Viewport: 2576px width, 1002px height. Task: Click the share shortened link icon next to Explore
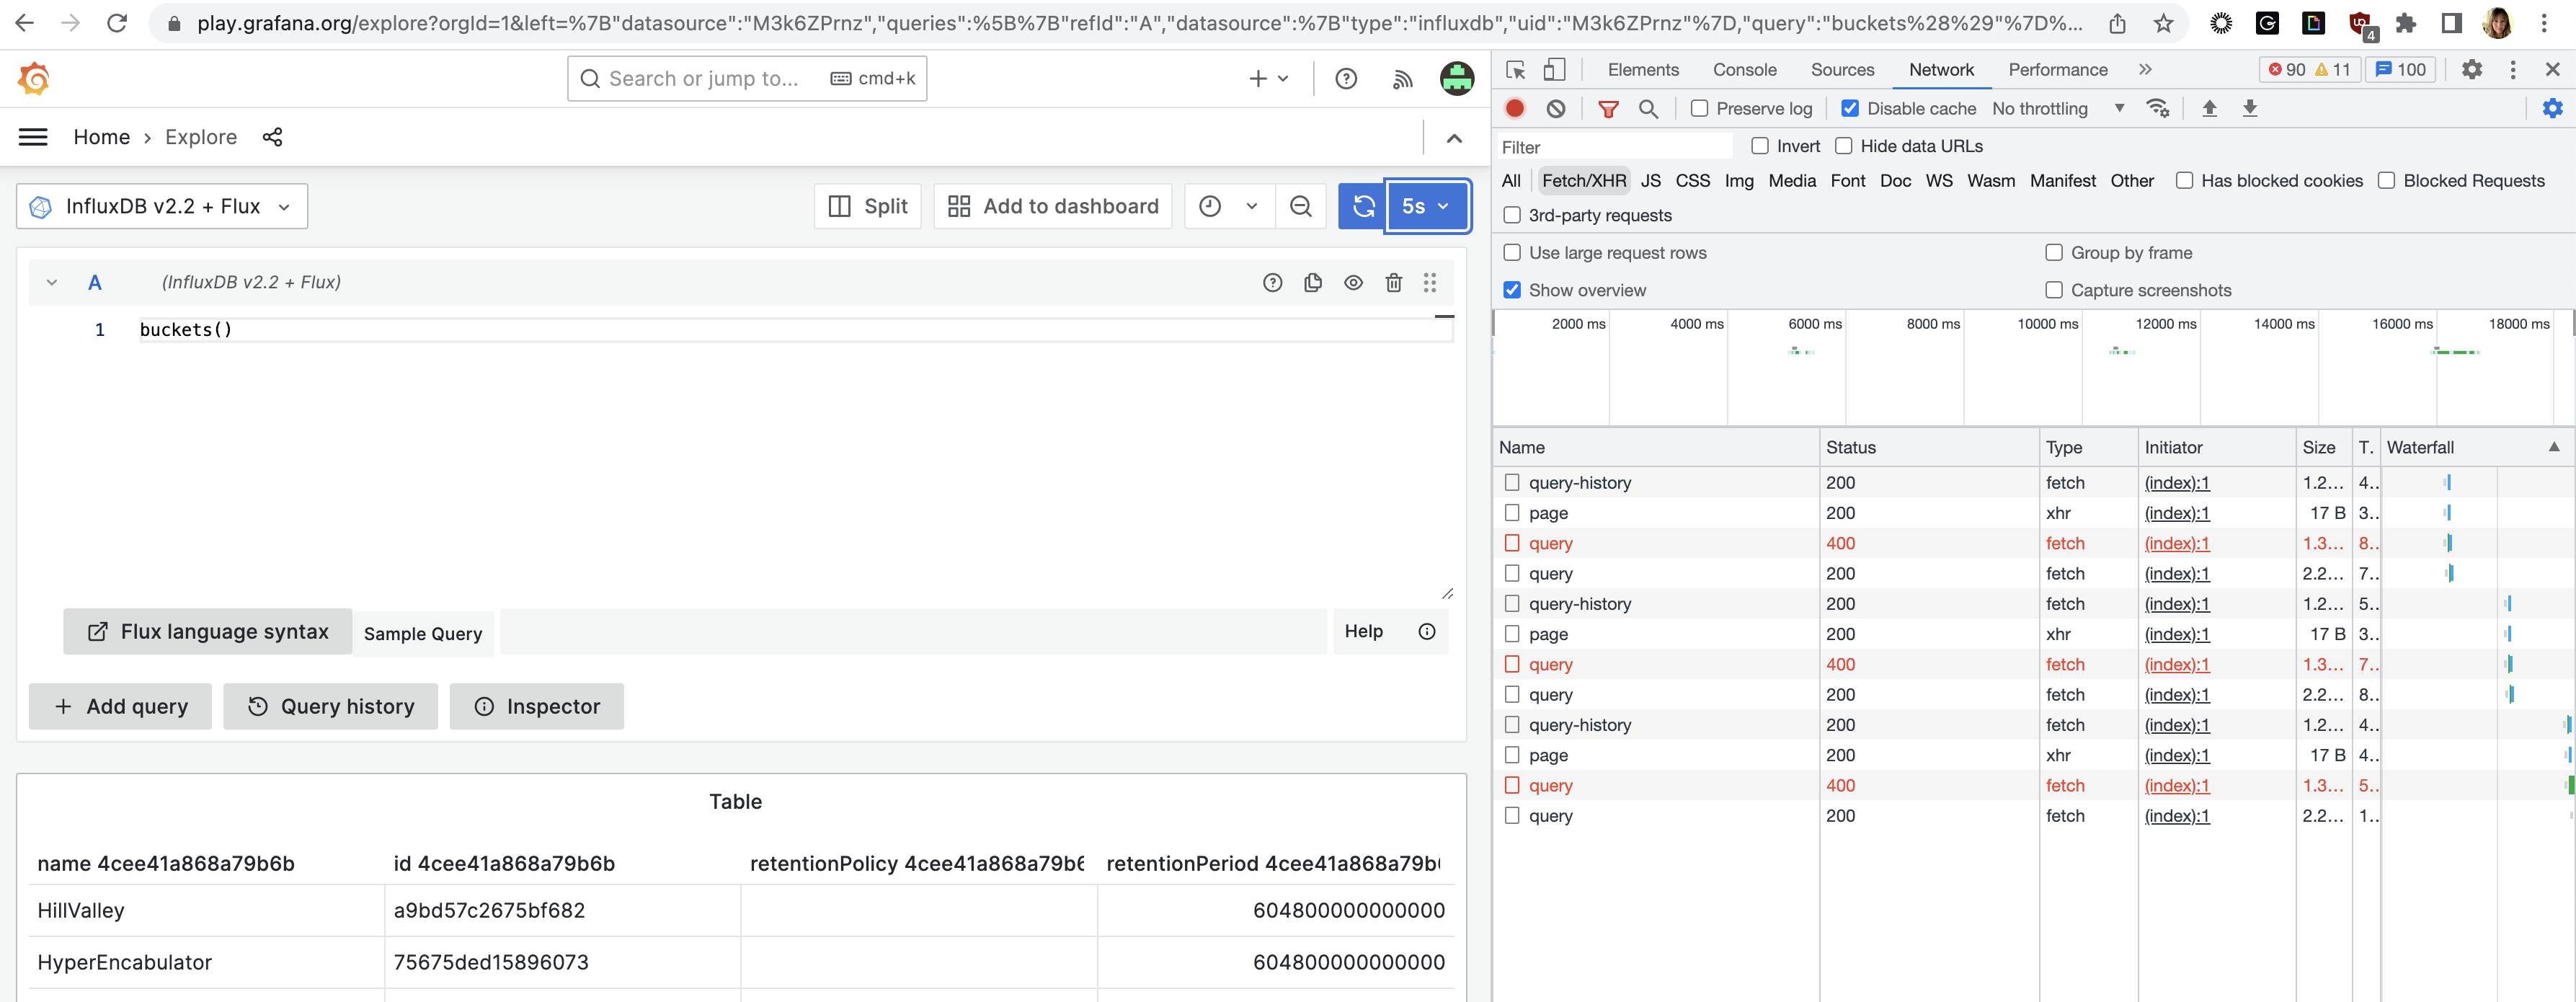pyautogui.click(x=272, y=137)
